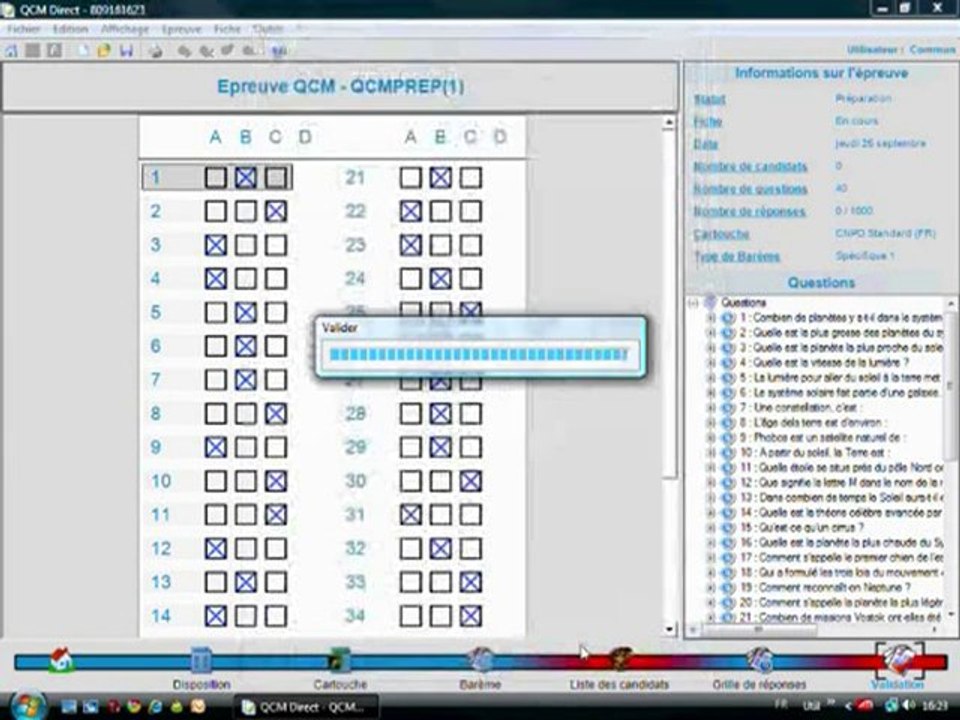Screen dimensions: 960x720
Task: Click the open folder toolbar icon
Action: [104, 51]
